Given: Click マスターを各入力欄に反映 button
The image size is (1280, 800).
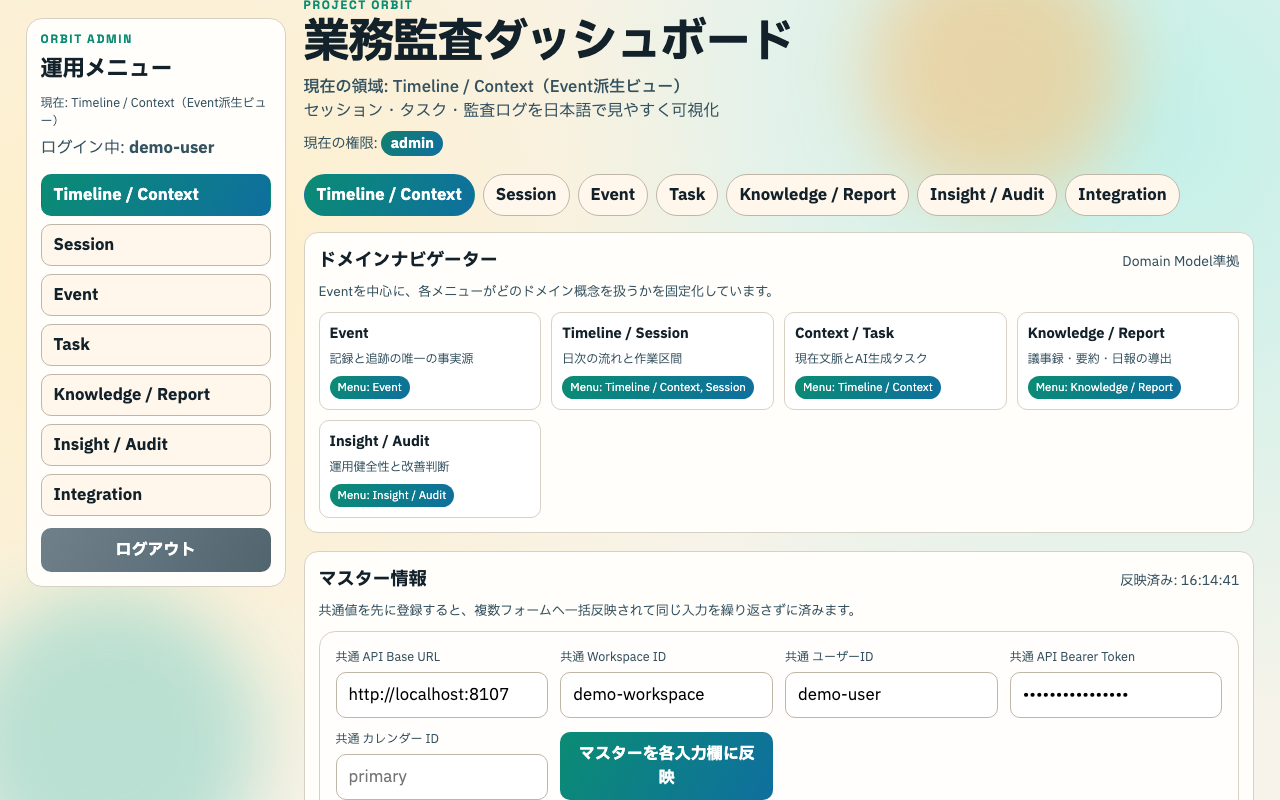Looking at the screenshot, I should coord(666,766).
